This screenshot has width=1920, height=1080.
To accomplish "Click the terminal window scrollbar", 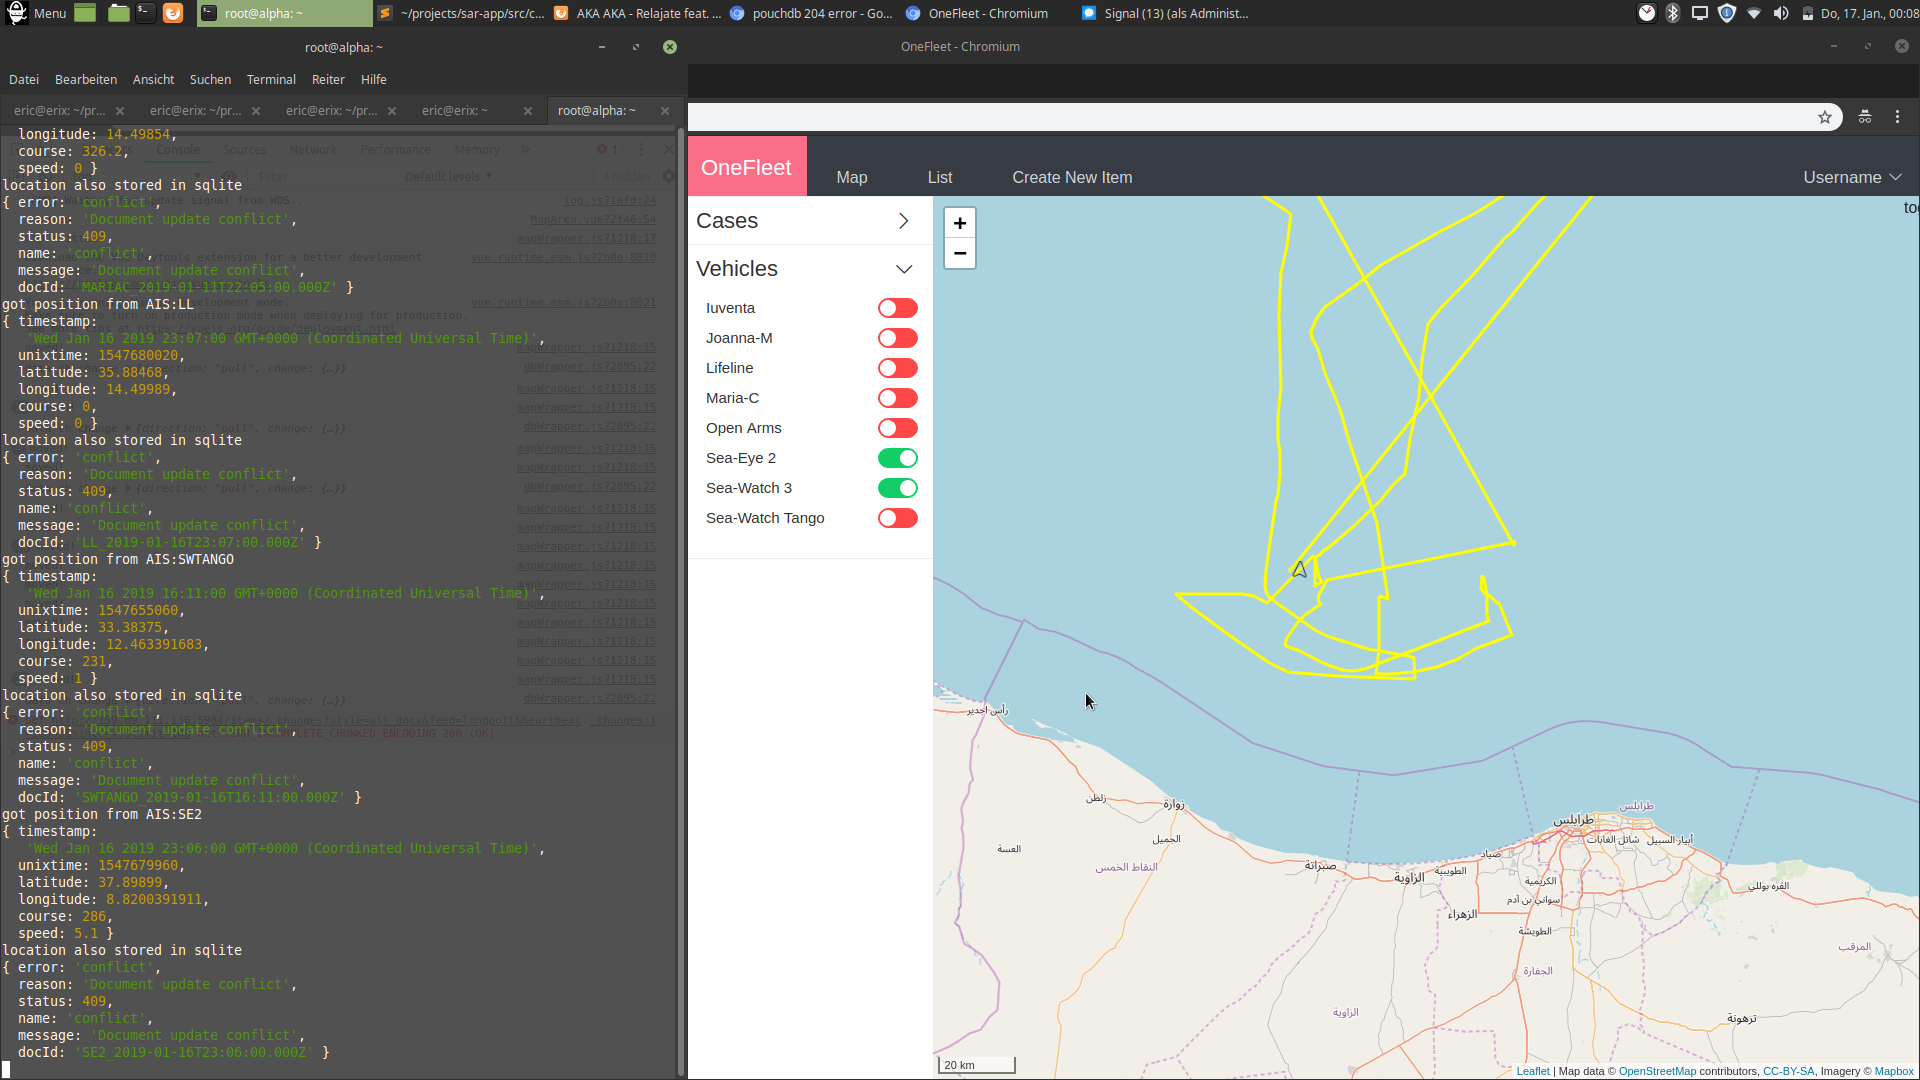I will [681, 600].
